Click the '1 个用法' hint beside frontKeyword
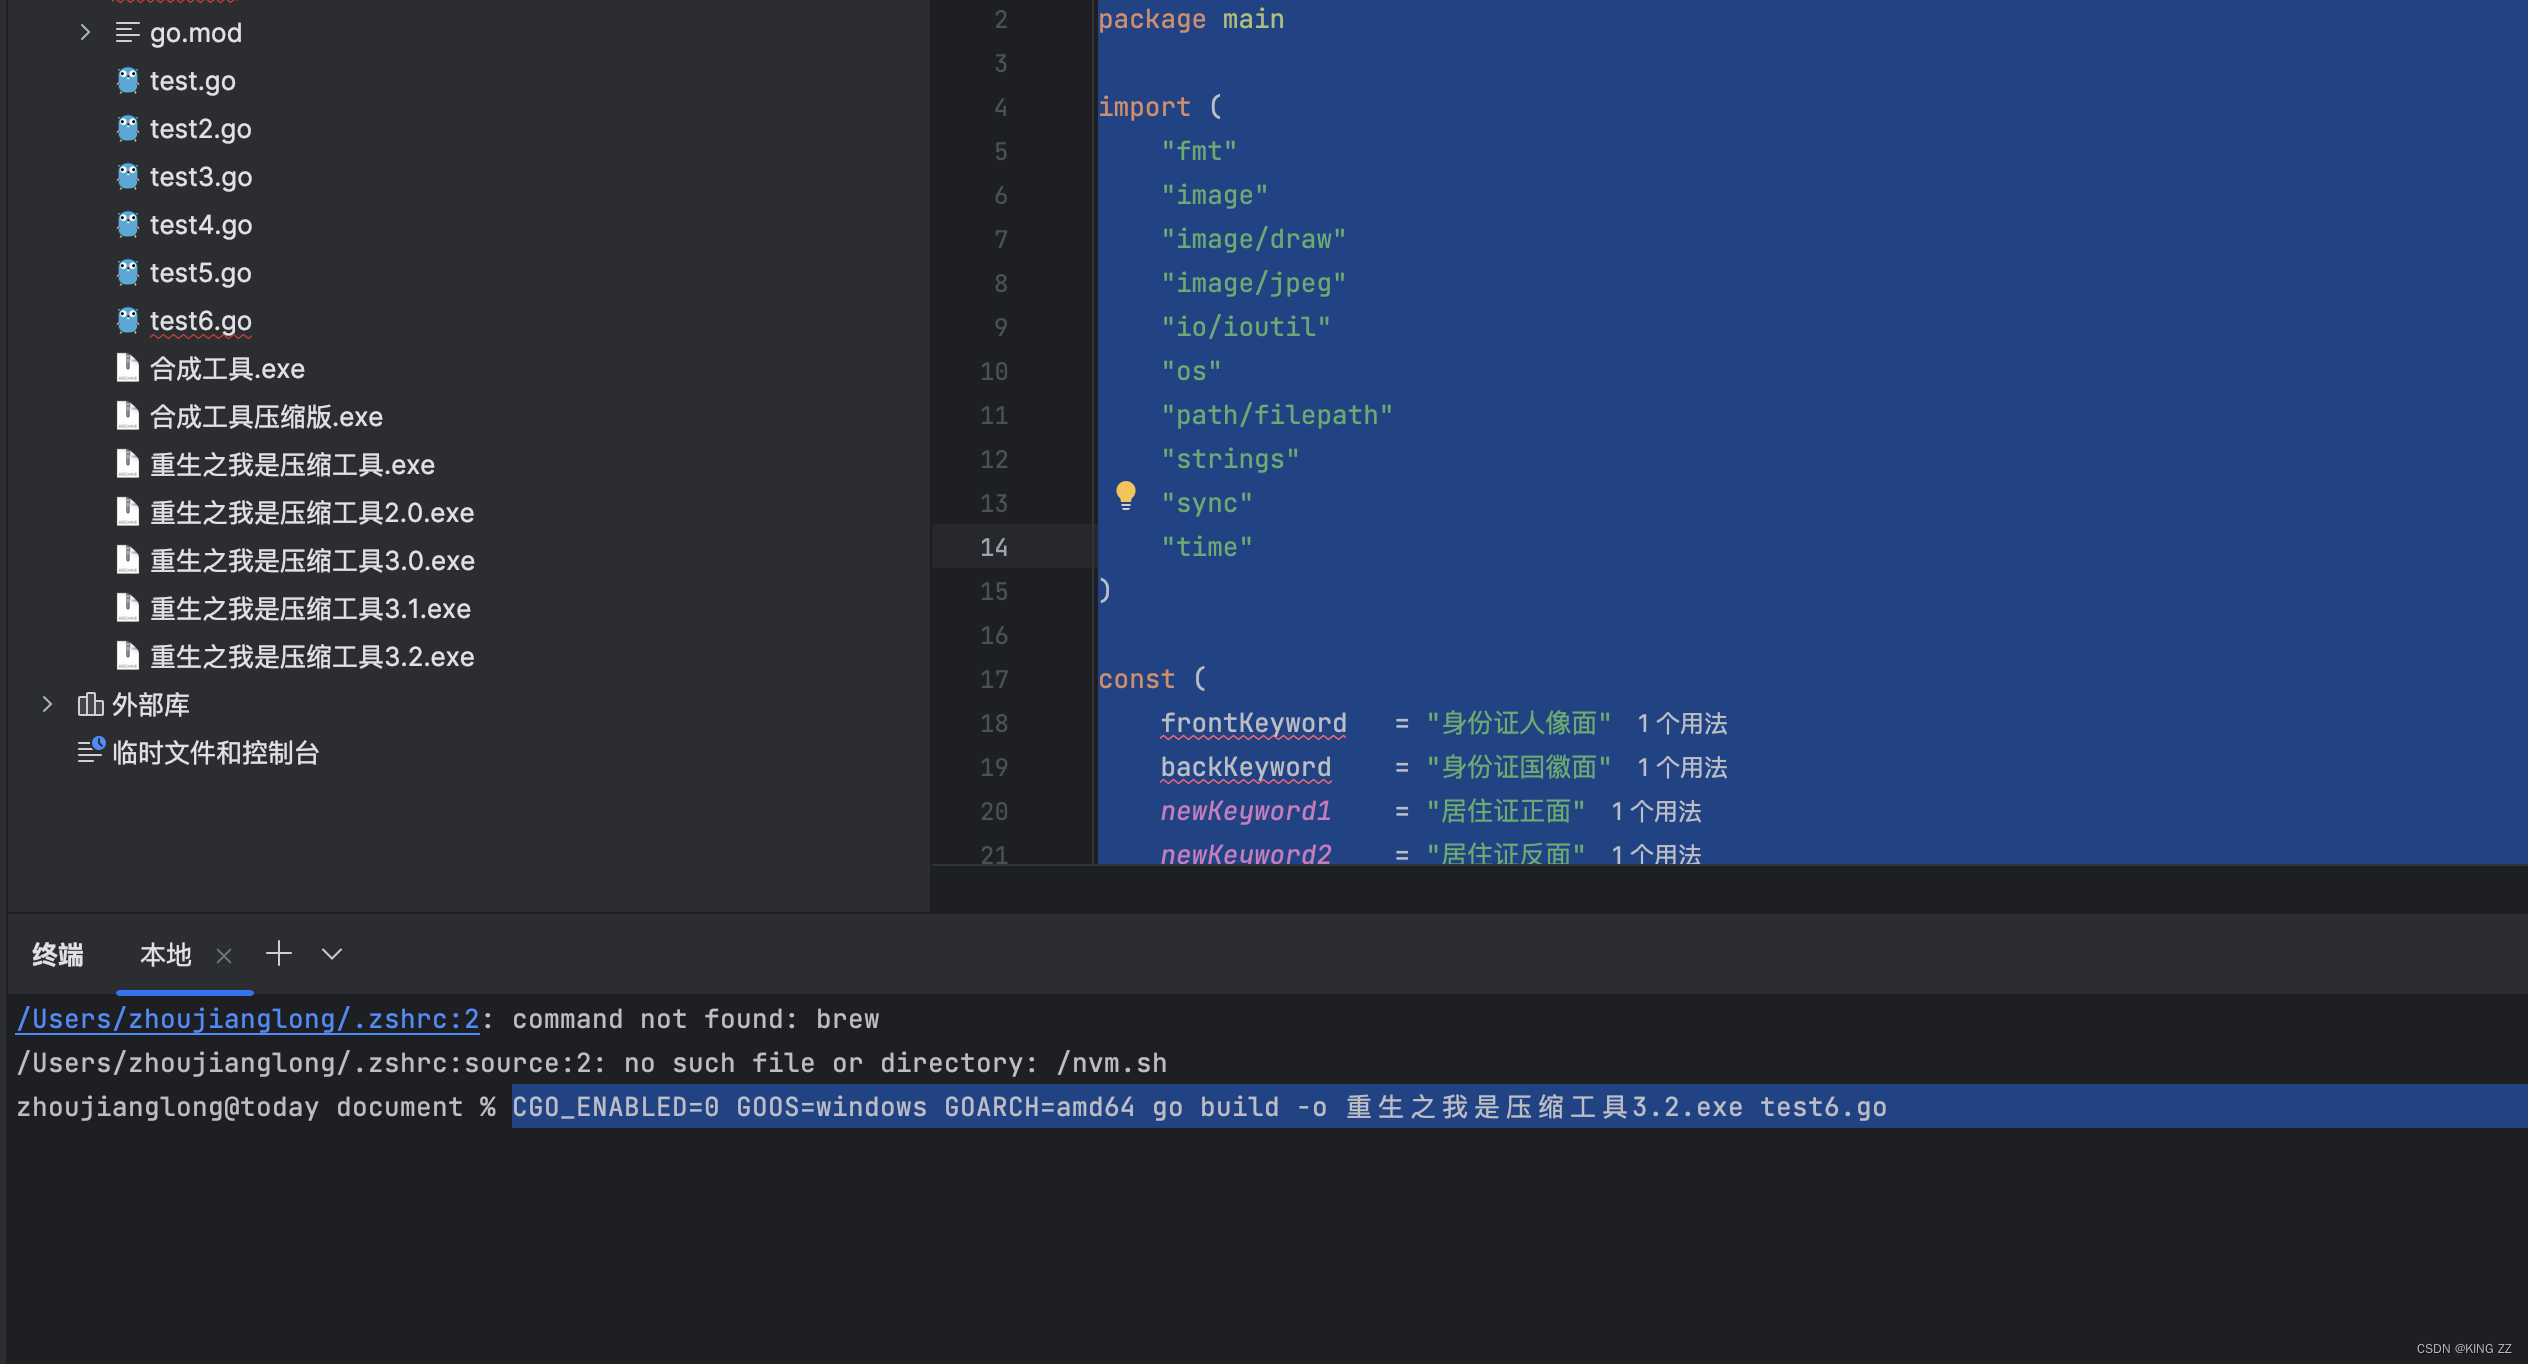 (1682, 724)
